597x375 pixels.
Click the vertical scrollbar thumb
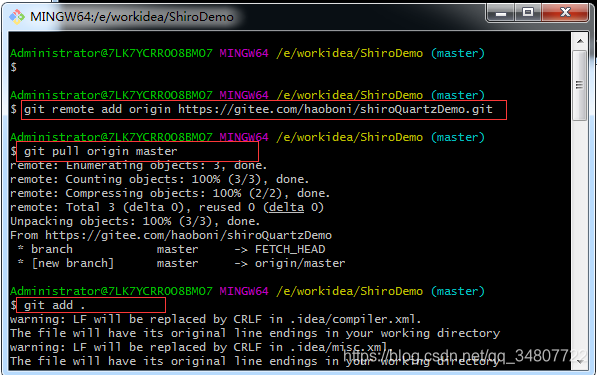[x=580, y=85]
